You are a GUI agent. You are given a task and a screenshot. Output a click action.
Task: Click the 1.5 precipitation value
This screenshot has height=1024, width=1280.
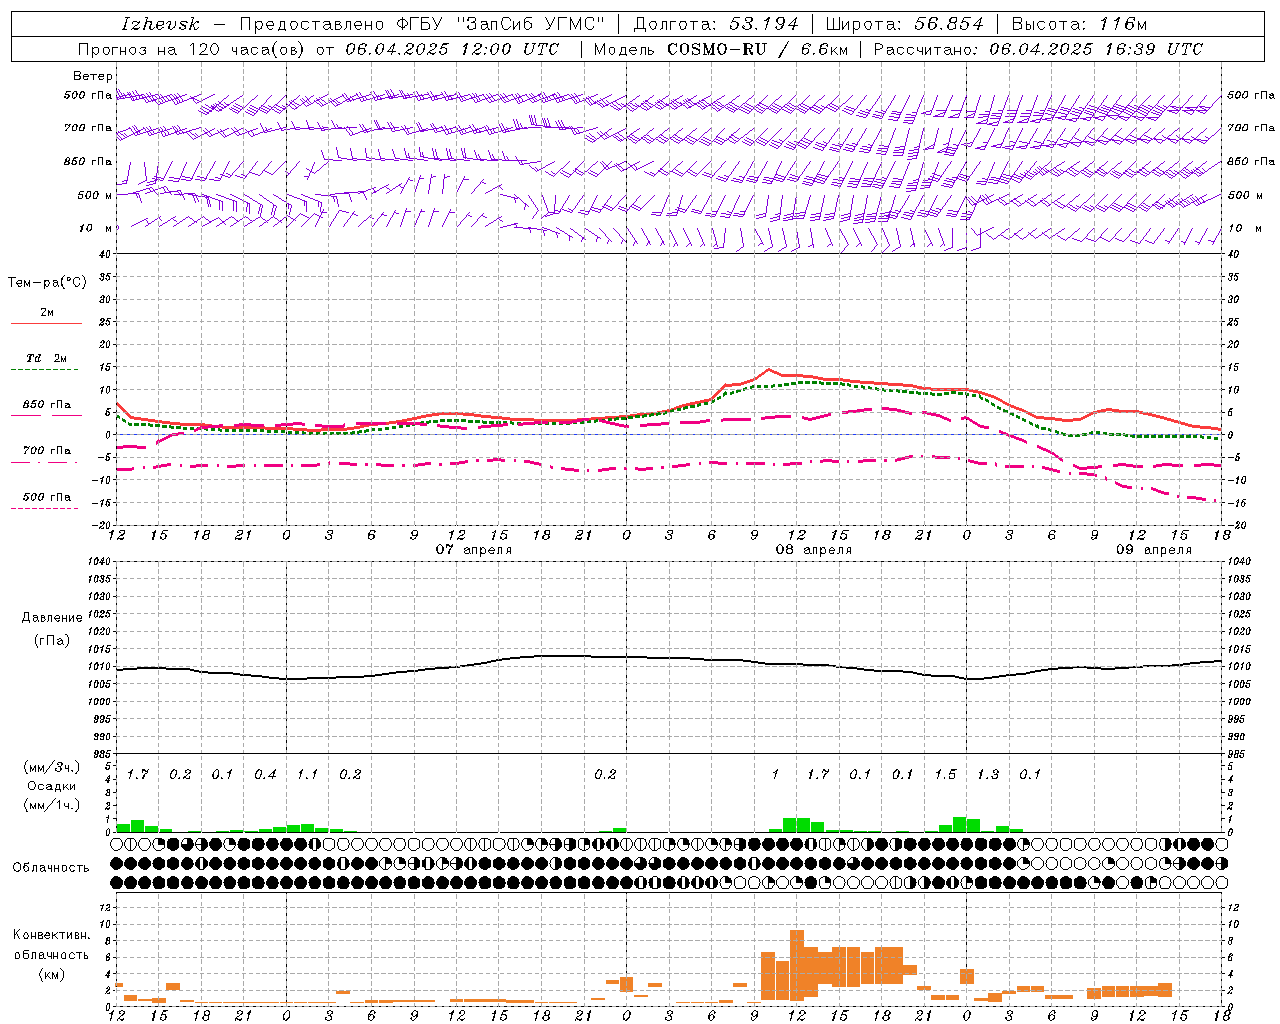coord(945,775)
